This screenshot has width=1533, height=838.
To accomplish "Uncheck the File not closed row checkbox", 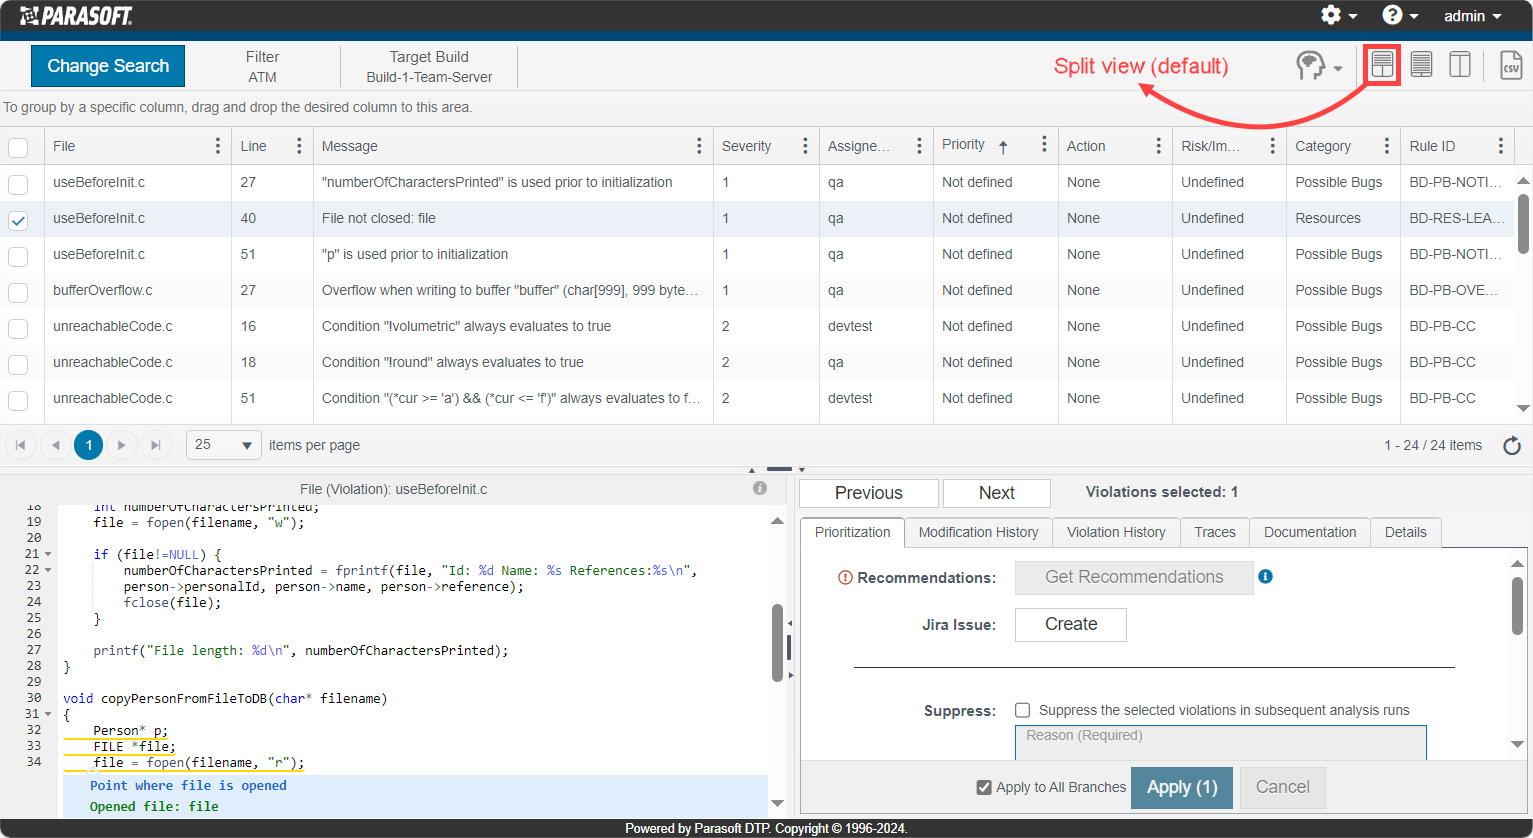I will [18, 221].
